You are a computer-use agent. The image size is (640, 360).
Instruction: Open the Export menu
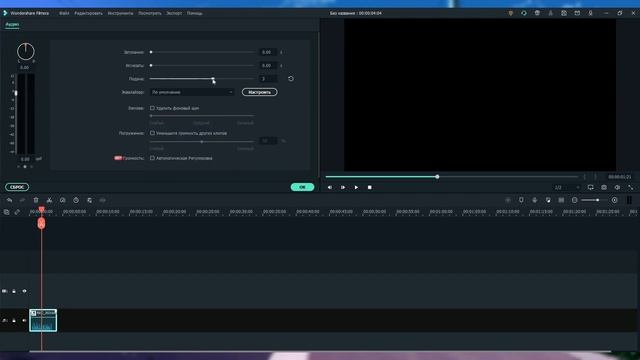(x=174, y=13)
